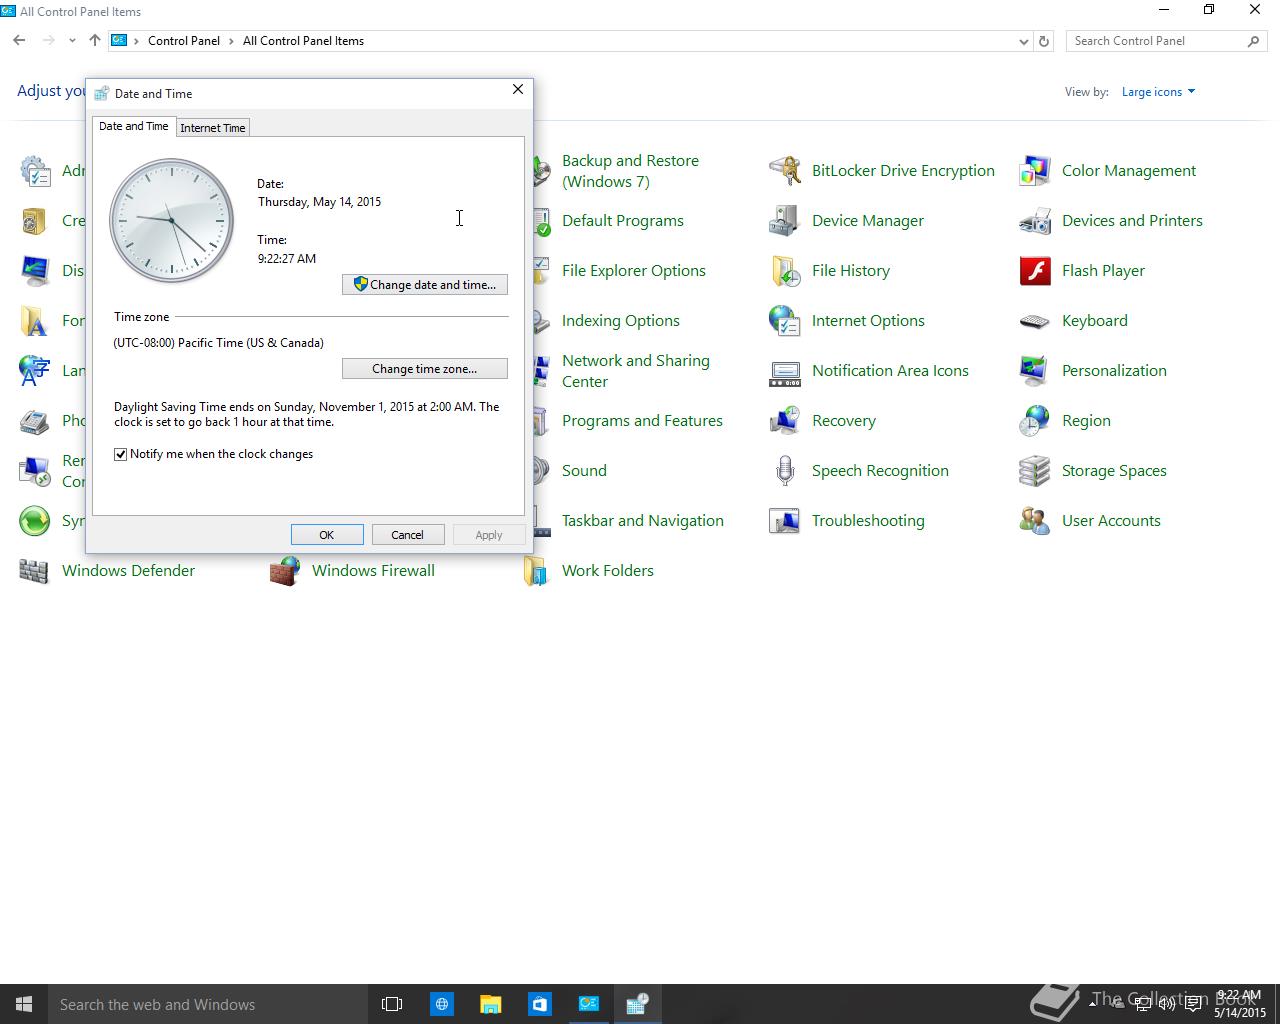Open File Explorer on the taskbar
Screen dimensions: 1280x1024
coord(490,1004)
